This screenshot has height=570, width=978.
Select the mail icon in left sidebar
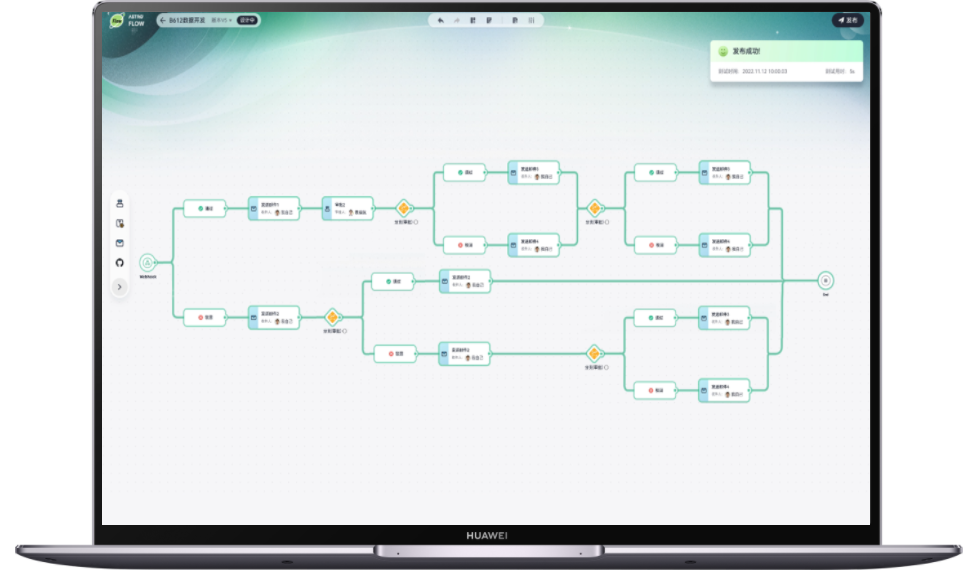coord(120,243)
